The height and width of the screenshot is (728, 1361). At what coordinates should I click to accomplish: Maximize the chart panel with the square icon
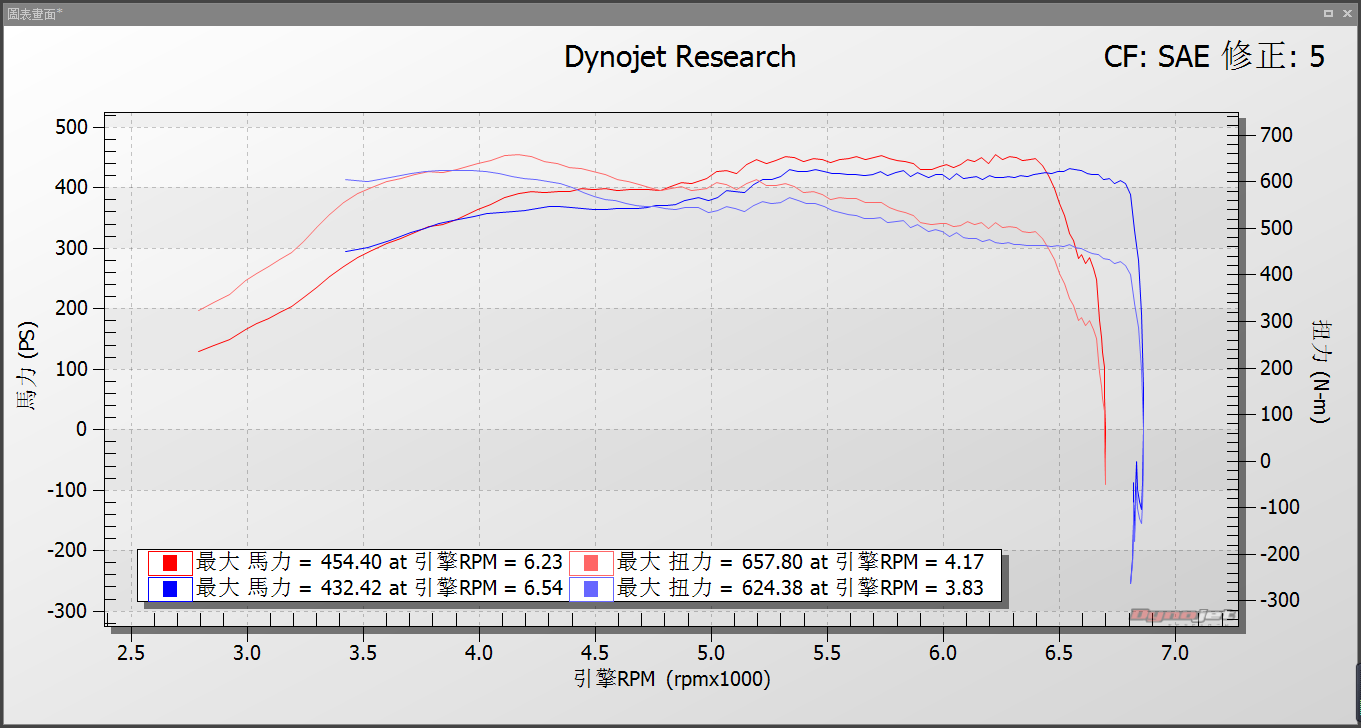[x=1328, y=13]
